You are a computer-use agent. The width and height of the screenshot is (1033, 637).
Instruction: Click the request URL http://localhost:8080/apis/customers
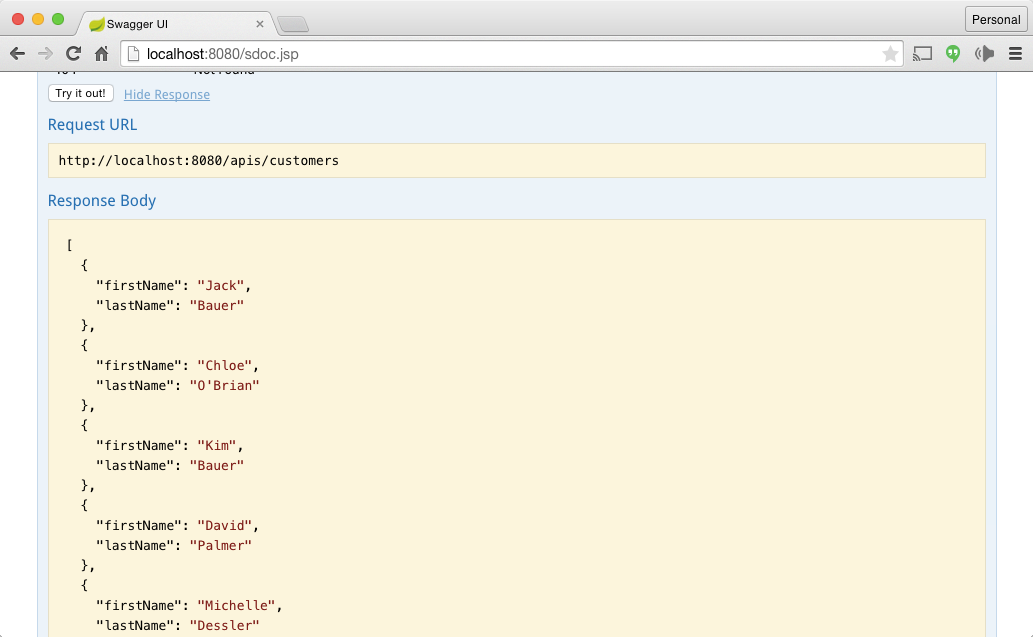pyautogui.click(x=198, y=161)
